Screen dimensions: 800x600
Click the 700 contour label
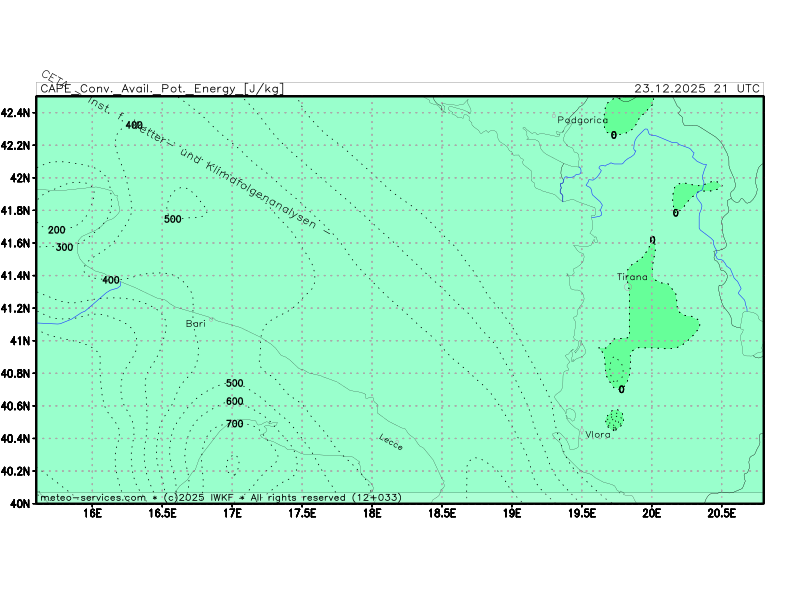[235, 424]
